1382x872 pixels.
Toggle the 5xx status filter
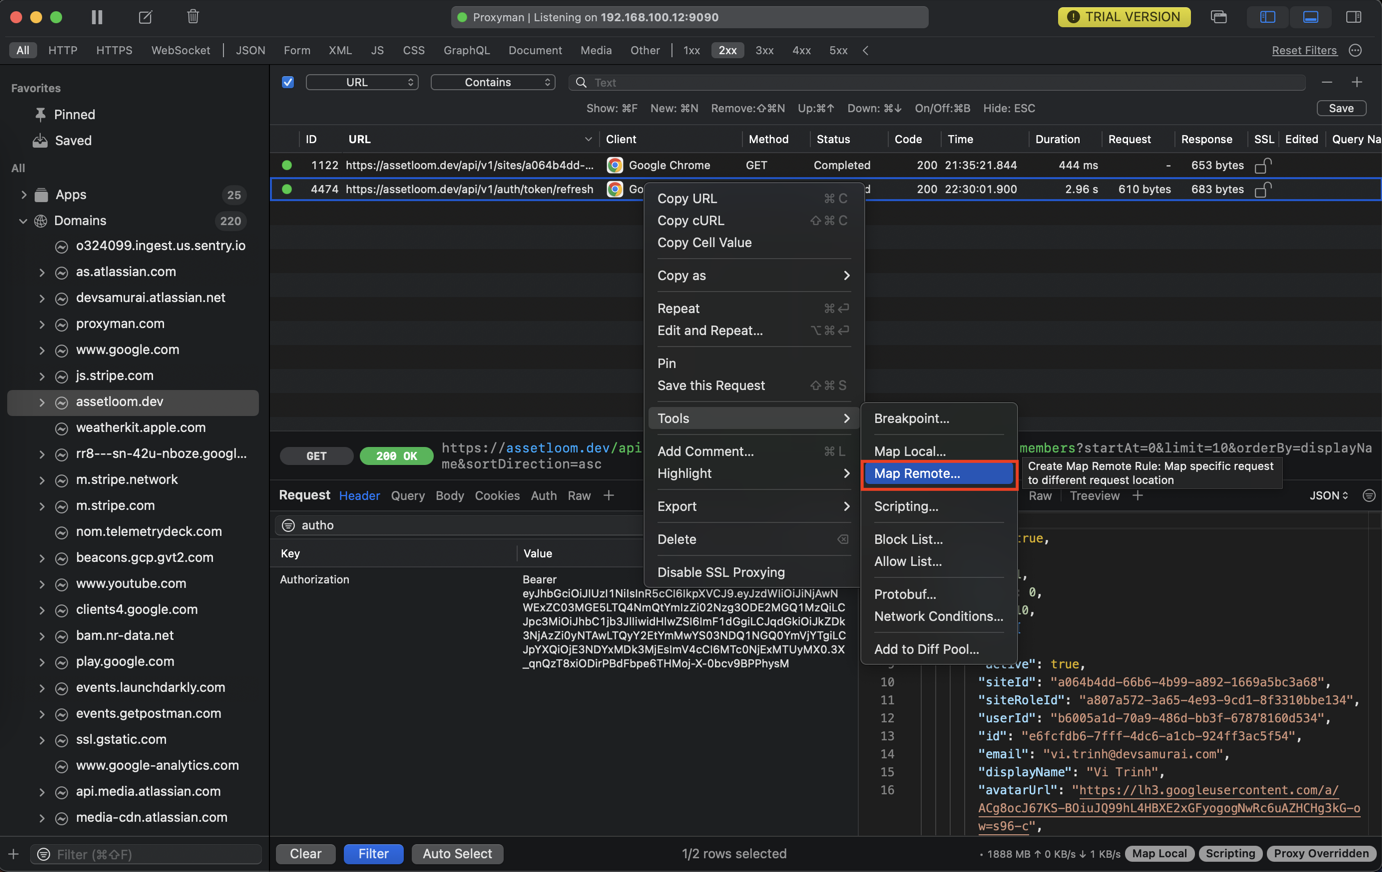click(x=838, y=50)
